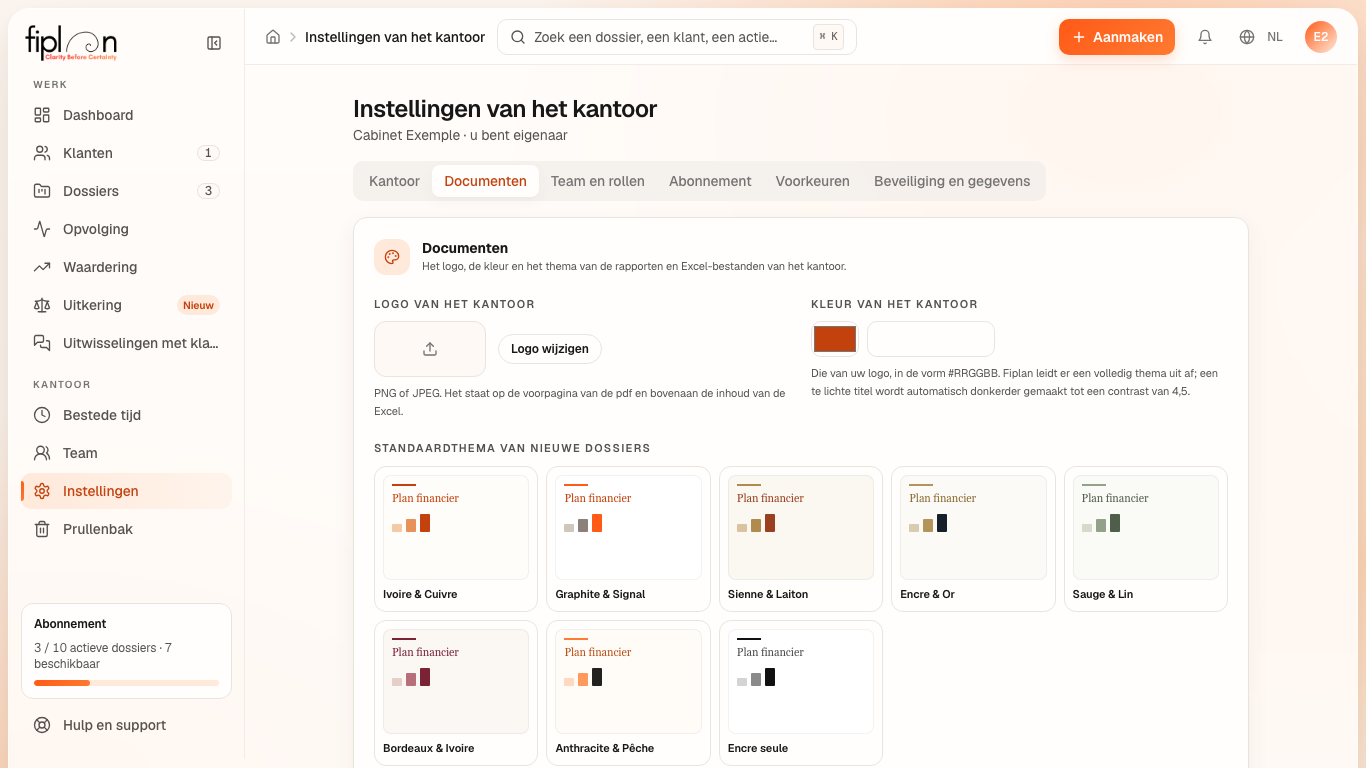The width and height of the screenshot is (1366, 768).
Task: Click the hex color input field
Action: pos(931,339)
